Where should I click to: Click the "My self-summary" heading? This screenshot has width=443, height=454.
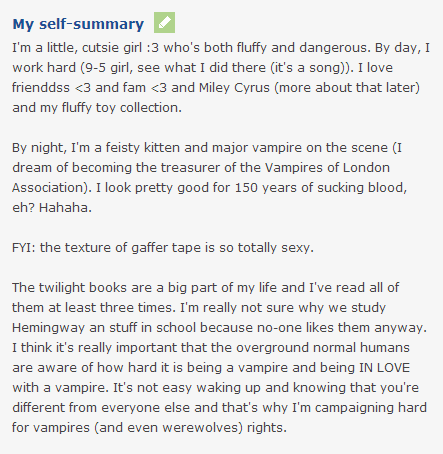78,24
